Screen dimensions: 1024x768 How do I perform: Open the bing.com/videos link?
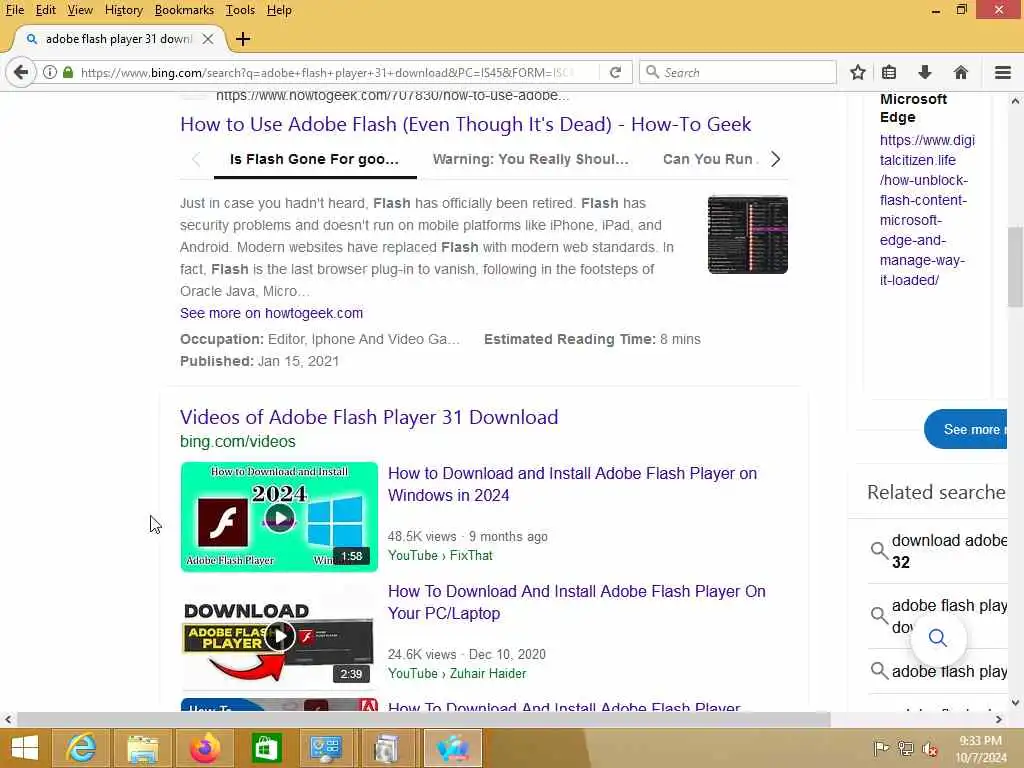point(238,441)
